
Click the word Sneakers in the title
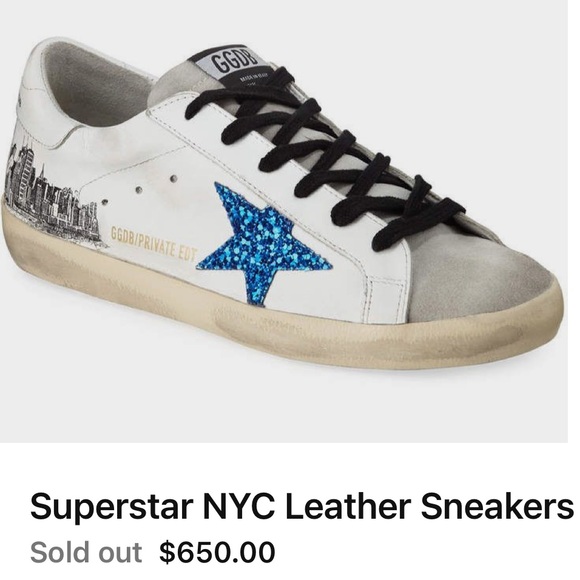498,505
